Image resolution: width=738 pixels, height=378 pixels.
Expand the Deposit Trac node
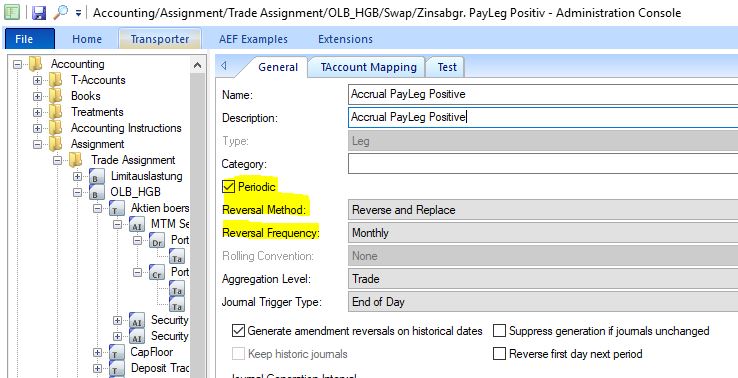[97, 369]
